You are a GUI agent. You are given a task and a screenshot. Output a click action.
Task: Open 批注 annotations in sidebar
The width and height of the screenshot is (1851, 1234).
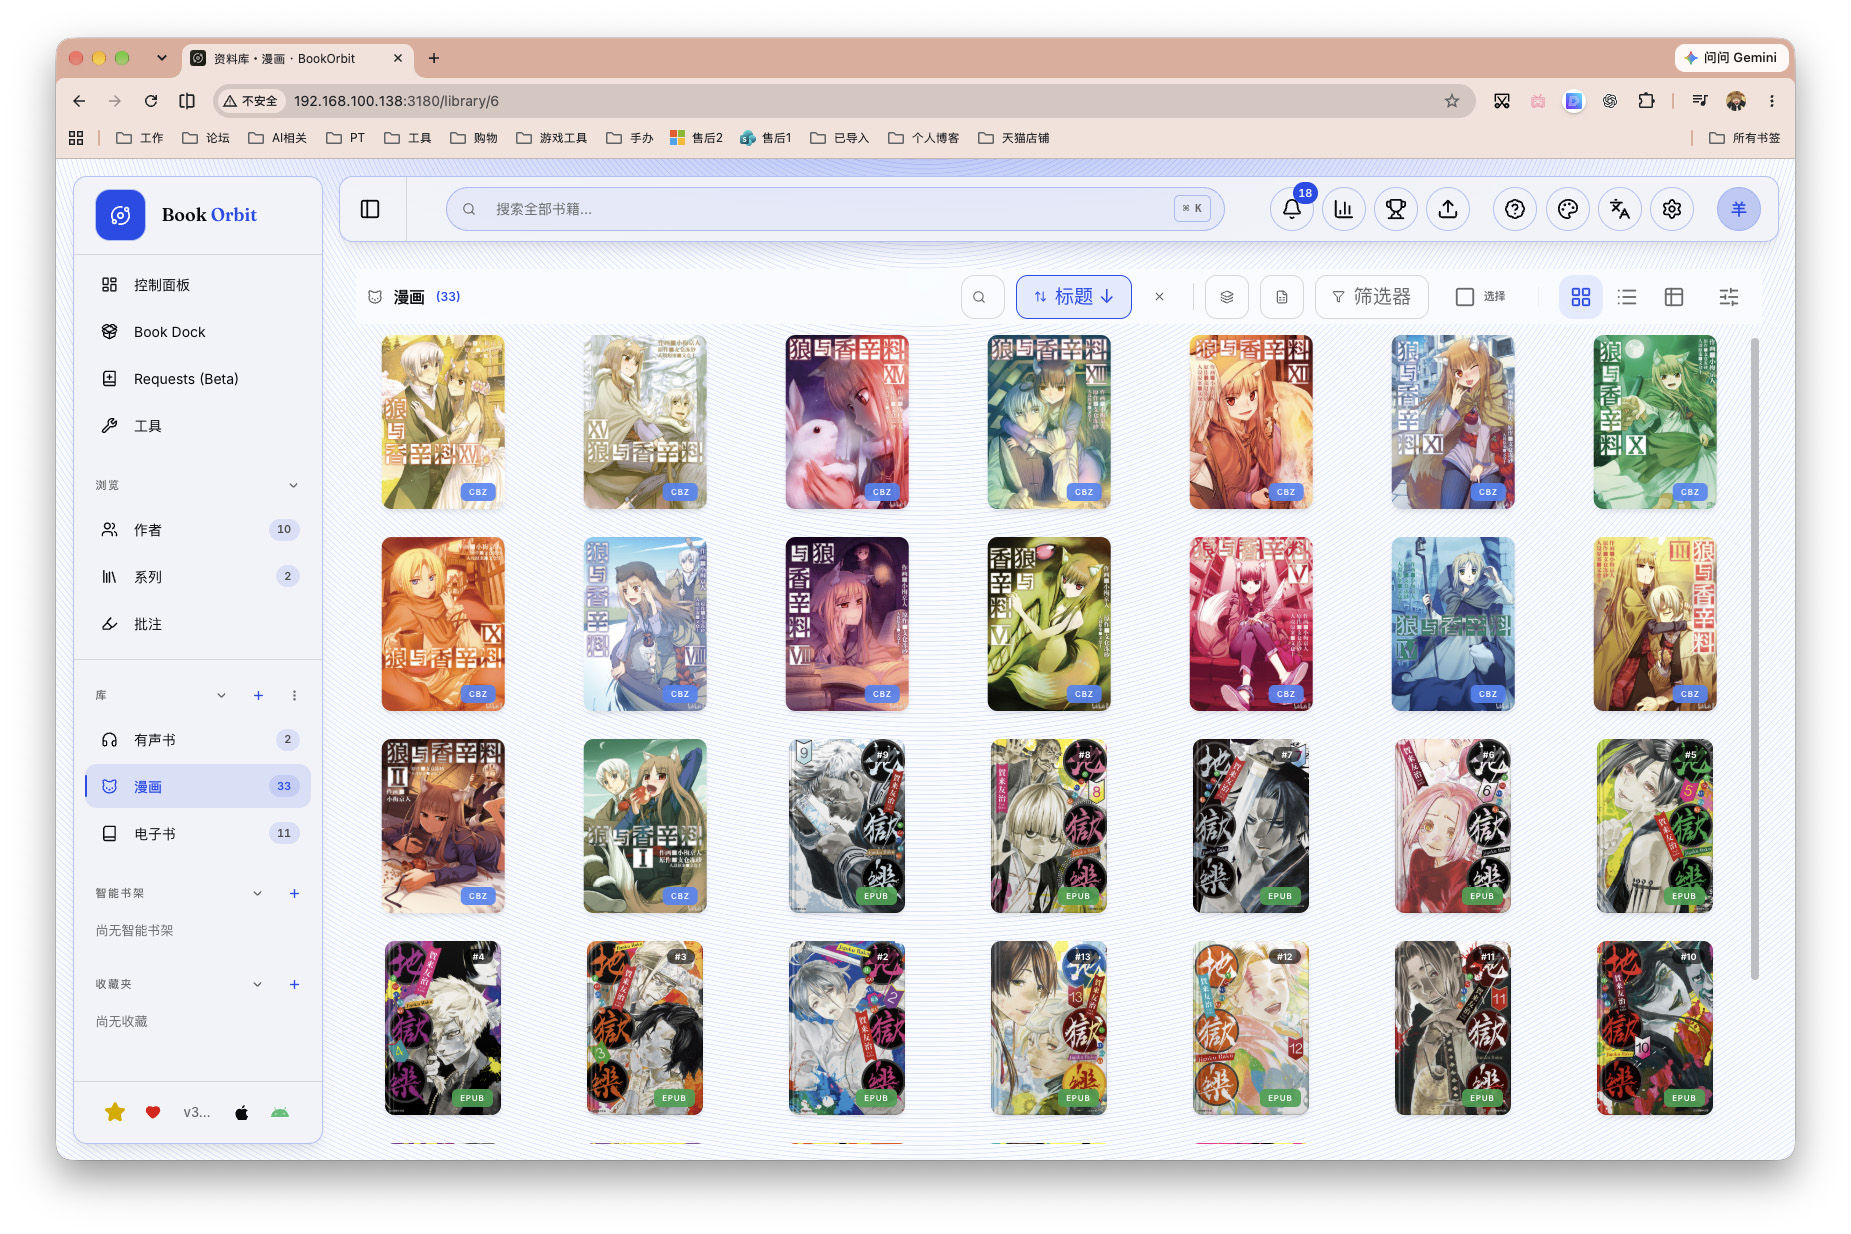[198, 624]
